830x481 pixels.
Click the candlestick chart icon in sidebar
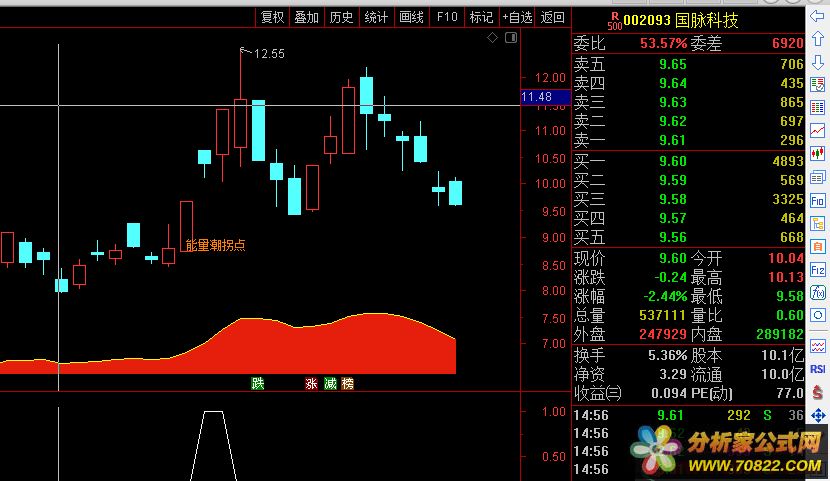point(818,153)
